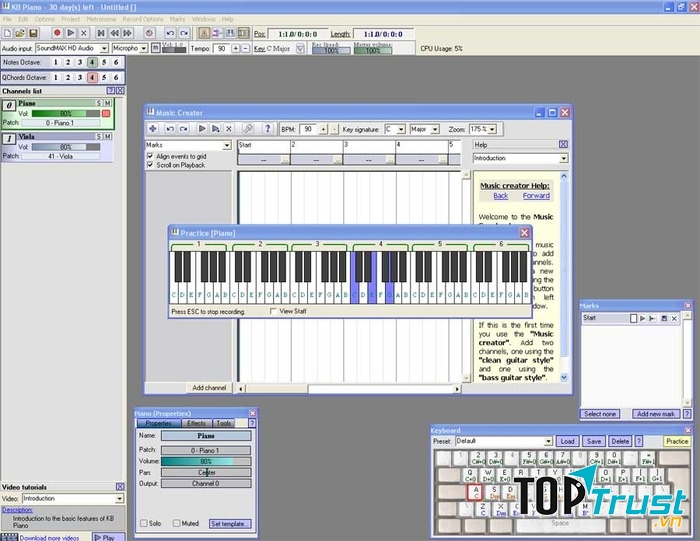Select QChords Octave 3

coord(80,77)
